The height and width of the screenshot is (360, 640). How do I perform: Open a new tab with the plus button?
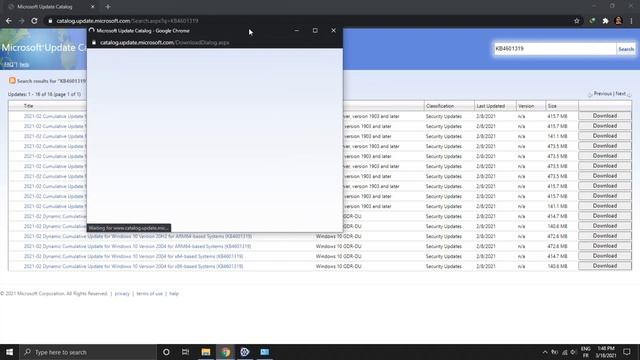(x=108, y=7)
